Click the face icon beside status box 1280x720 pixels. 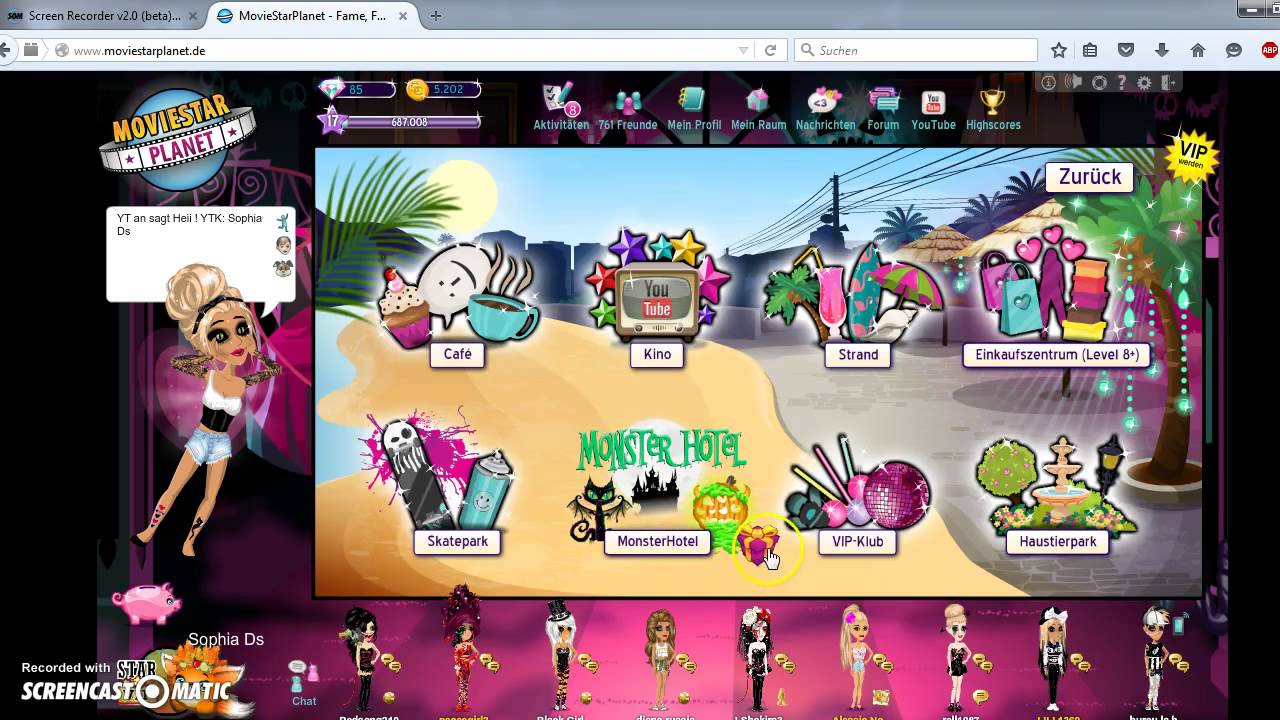(283, 246)
